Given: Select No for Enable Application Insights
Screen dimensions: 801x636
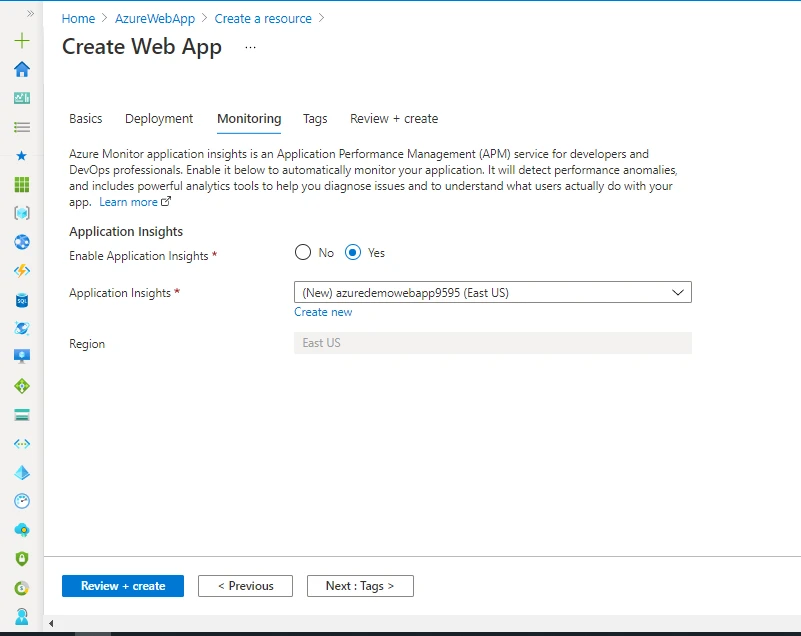Looking at the screenshot, I should [x=303, y=252].
